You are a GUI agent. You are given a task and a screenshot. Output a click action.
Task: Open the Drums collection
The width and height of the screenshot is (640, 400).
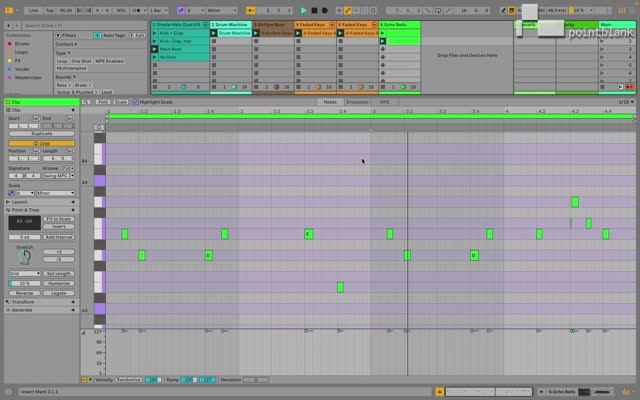coord(22,44)
